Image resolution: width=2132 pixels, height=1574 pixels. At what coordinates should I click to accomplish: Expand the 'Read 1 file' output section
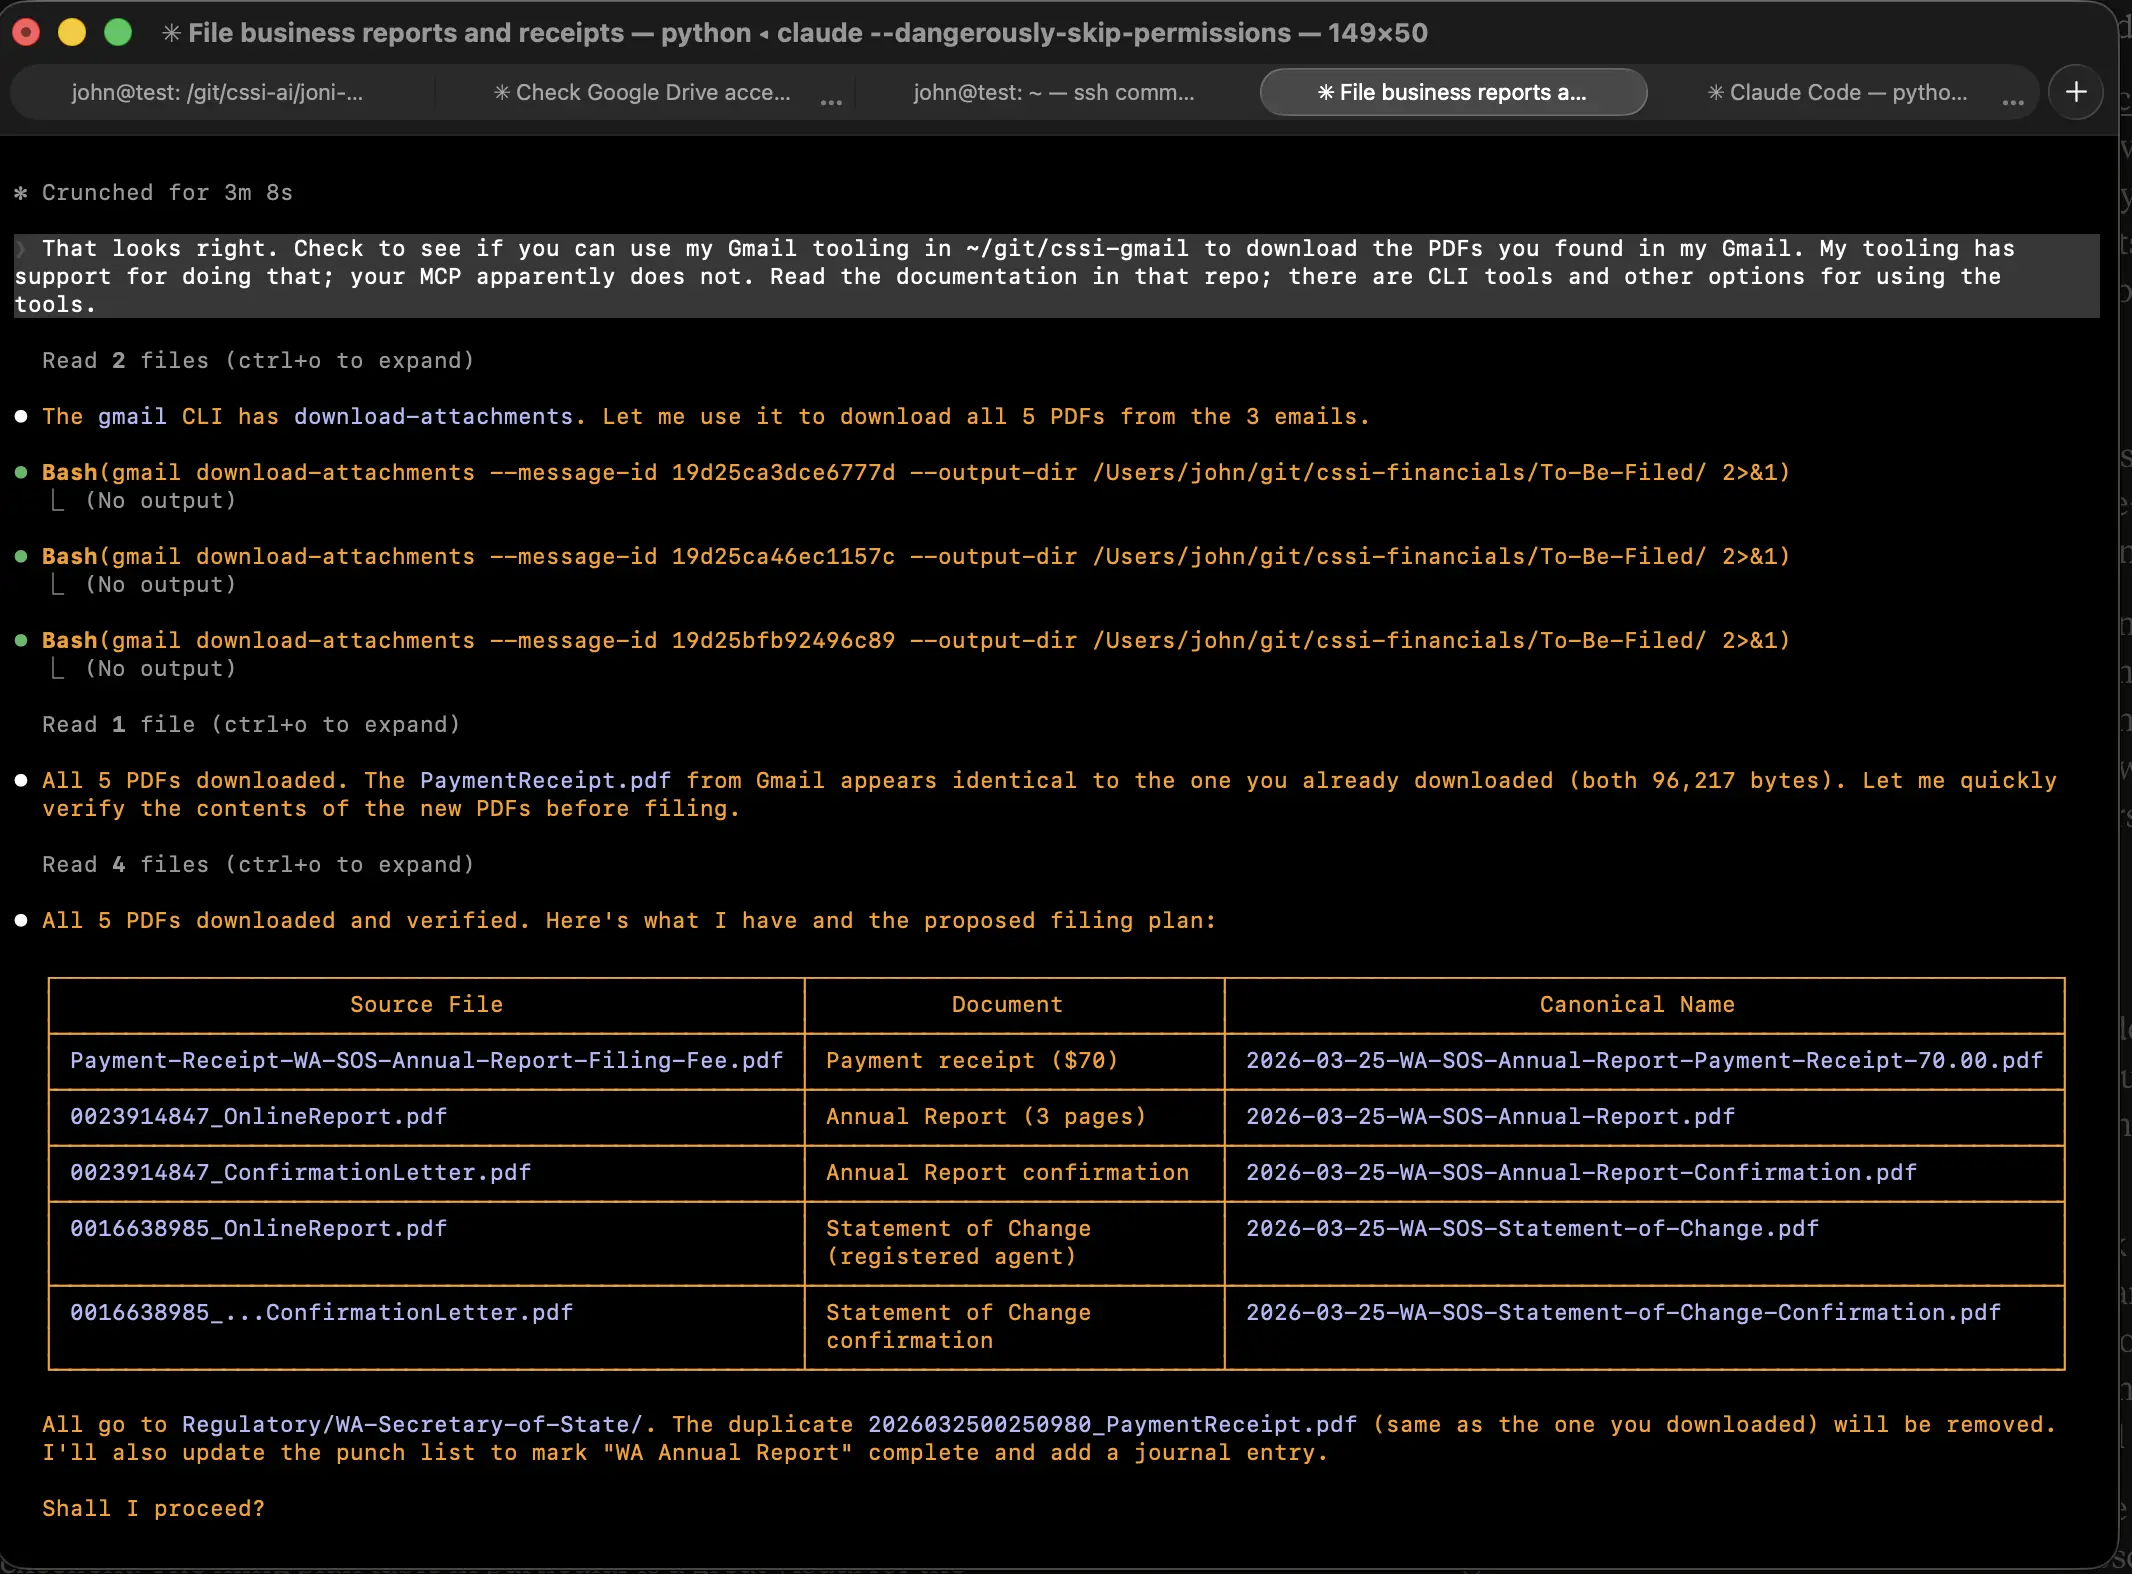click(250, 724)
